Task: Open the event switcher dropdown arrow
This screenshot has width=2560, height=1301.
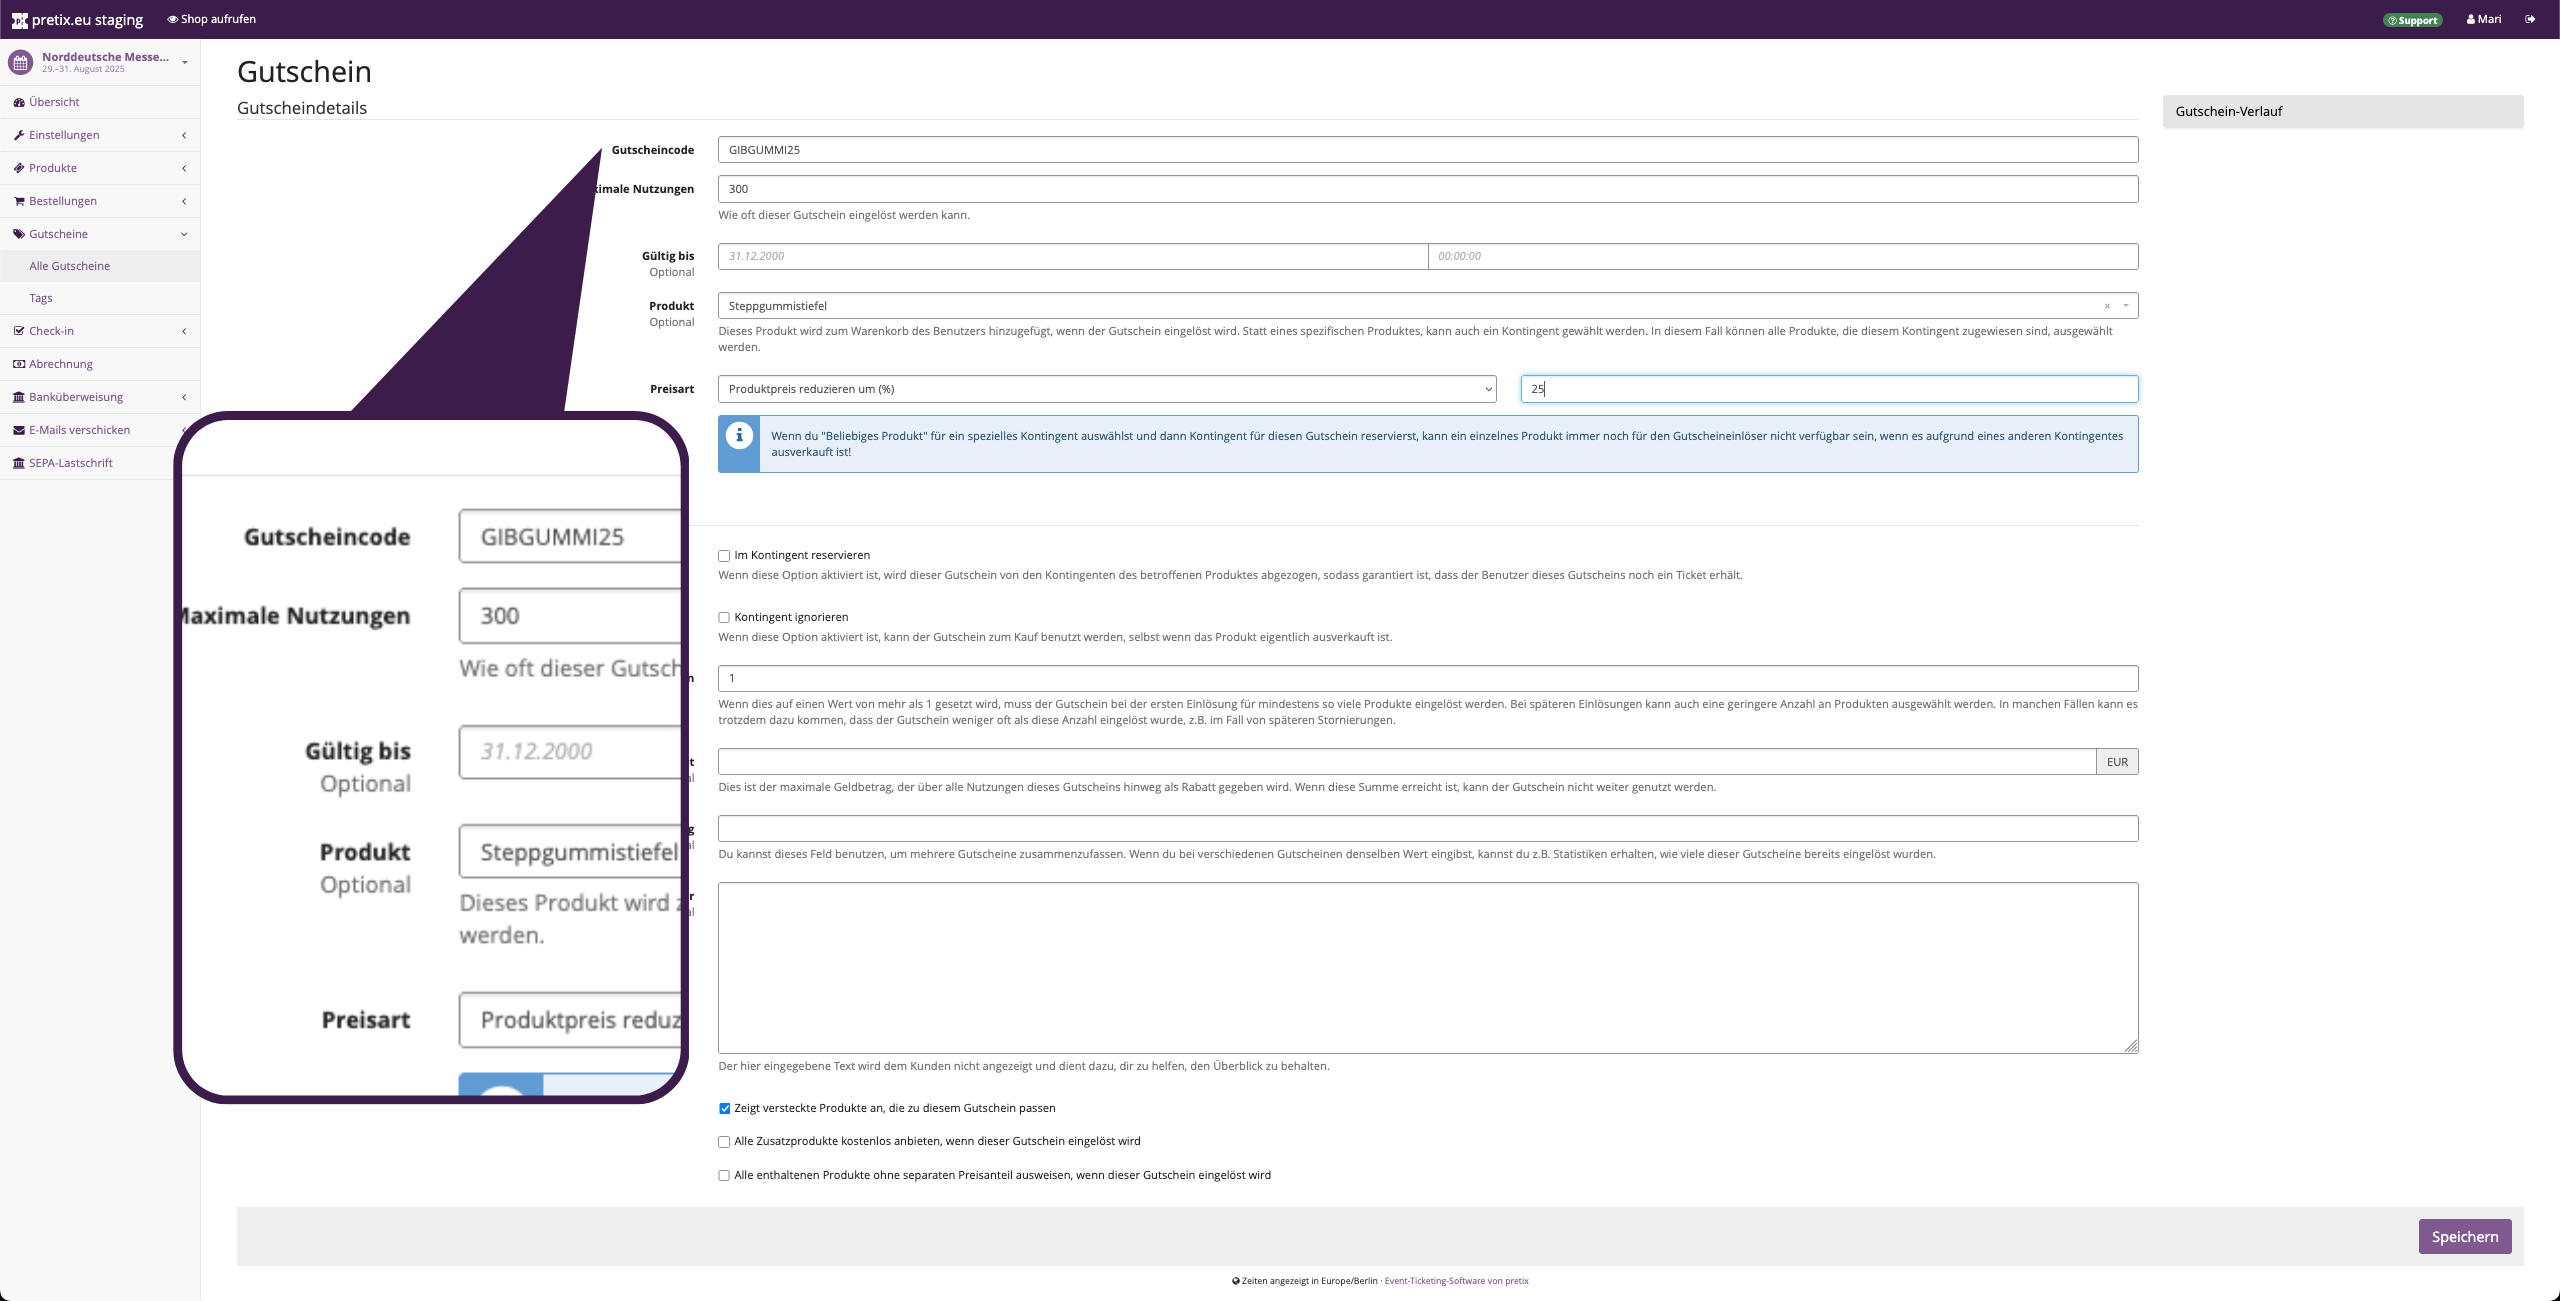Action: tap(185, 63)
